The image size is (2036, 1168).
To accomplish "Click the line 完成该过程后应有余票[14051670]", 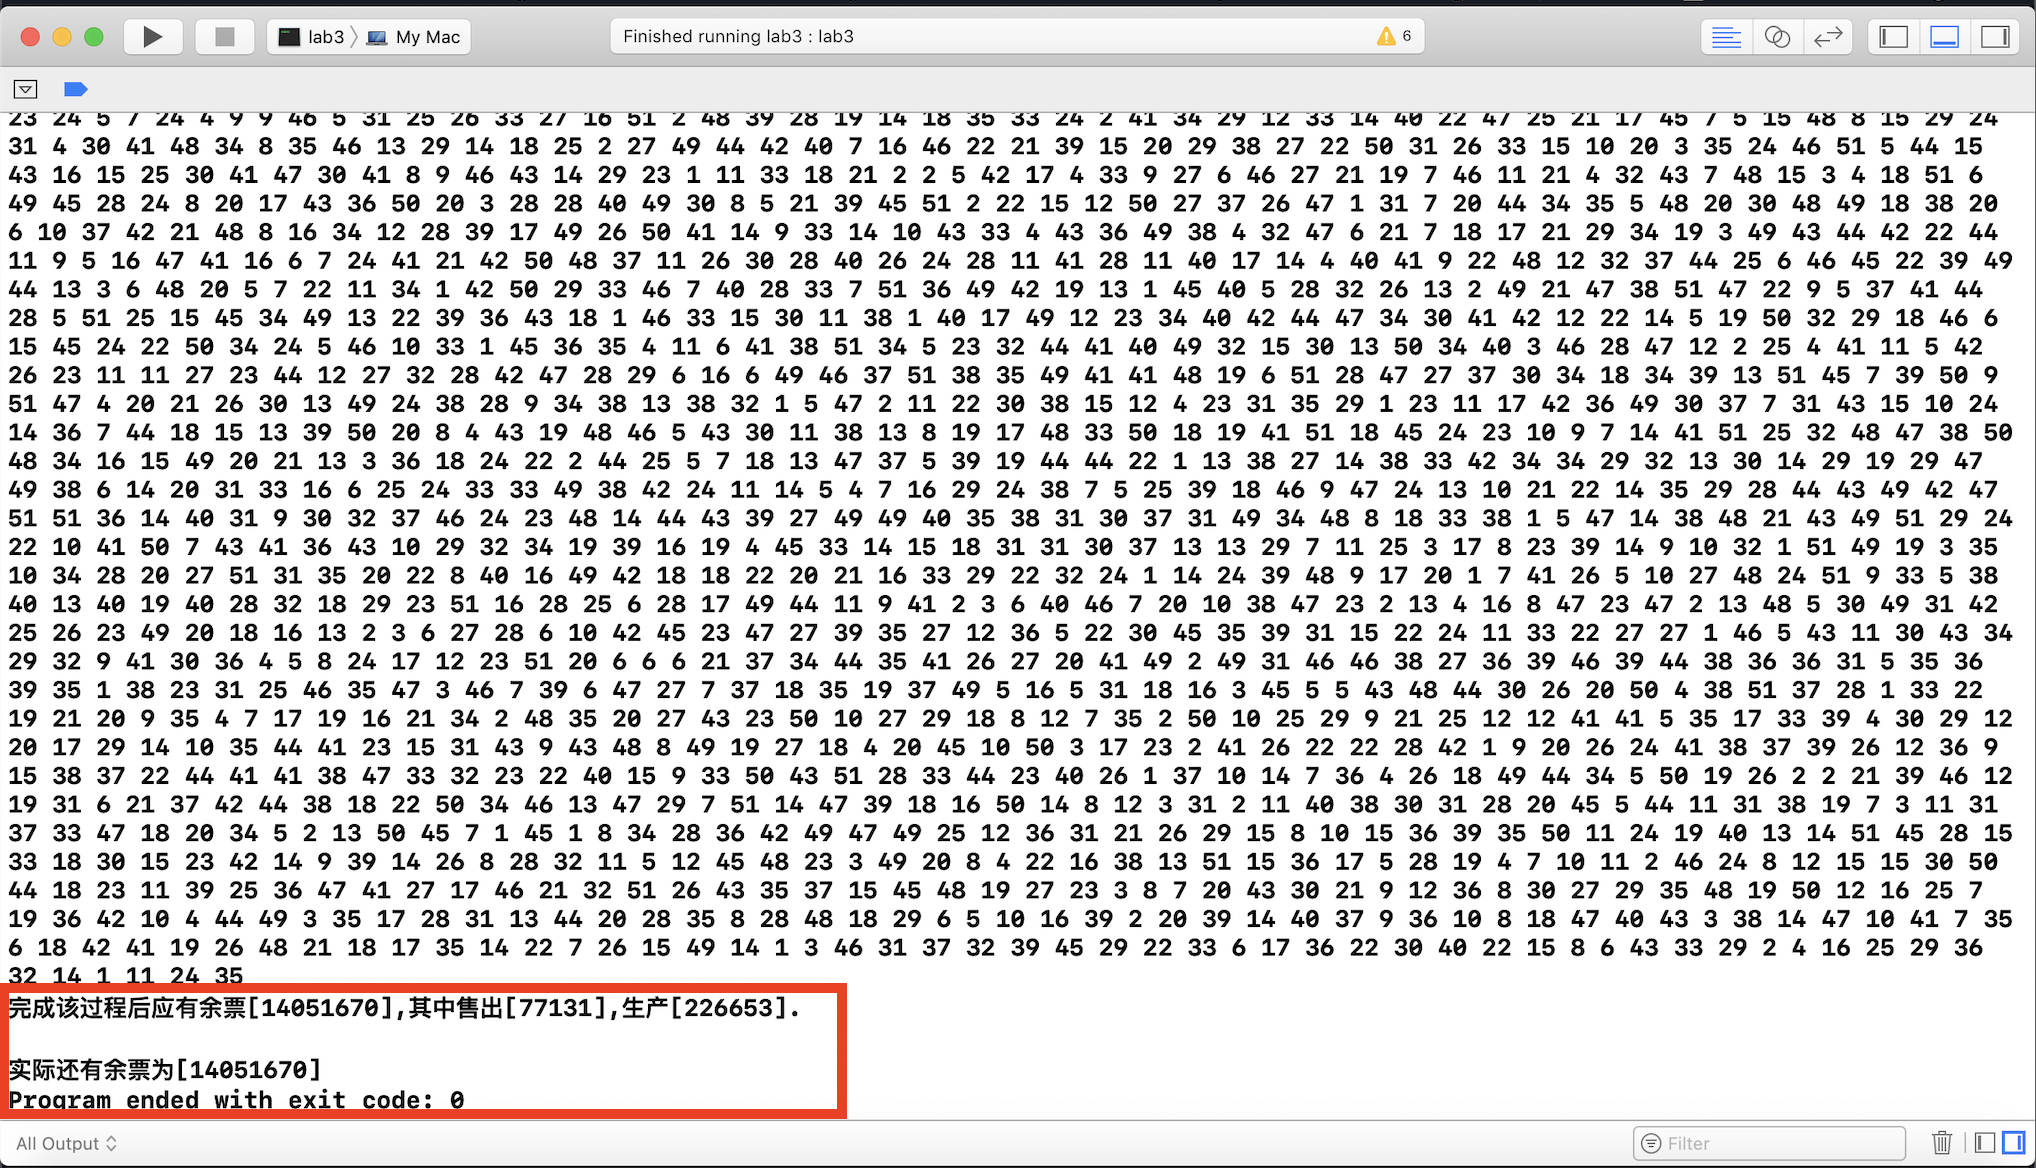I will pyautogui.click(x=404, y=1008).
